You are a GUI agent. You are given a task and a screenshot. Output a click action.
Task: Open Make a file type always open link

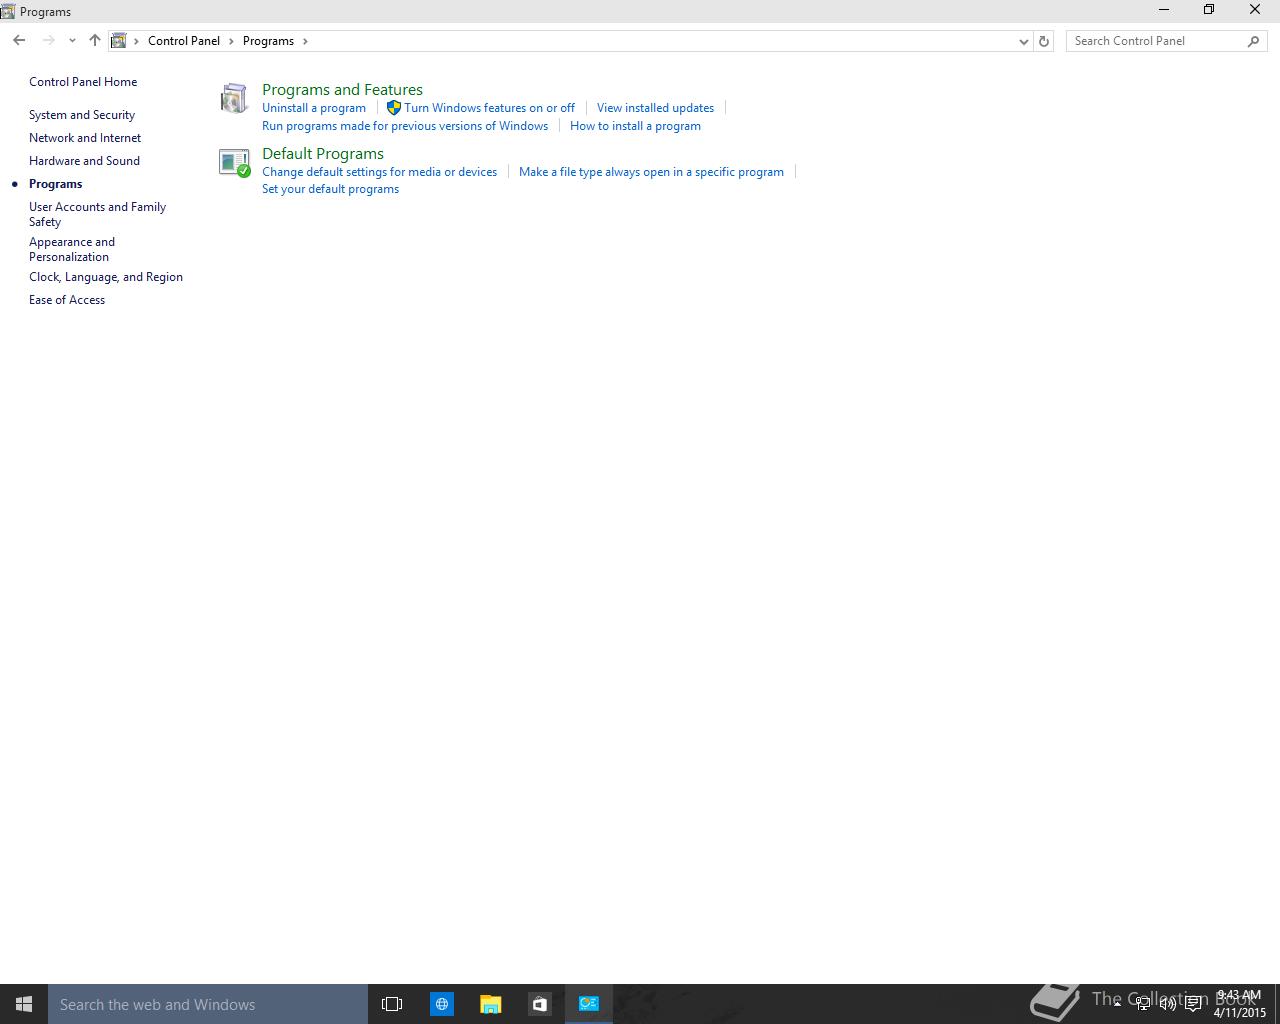[651, 172]
